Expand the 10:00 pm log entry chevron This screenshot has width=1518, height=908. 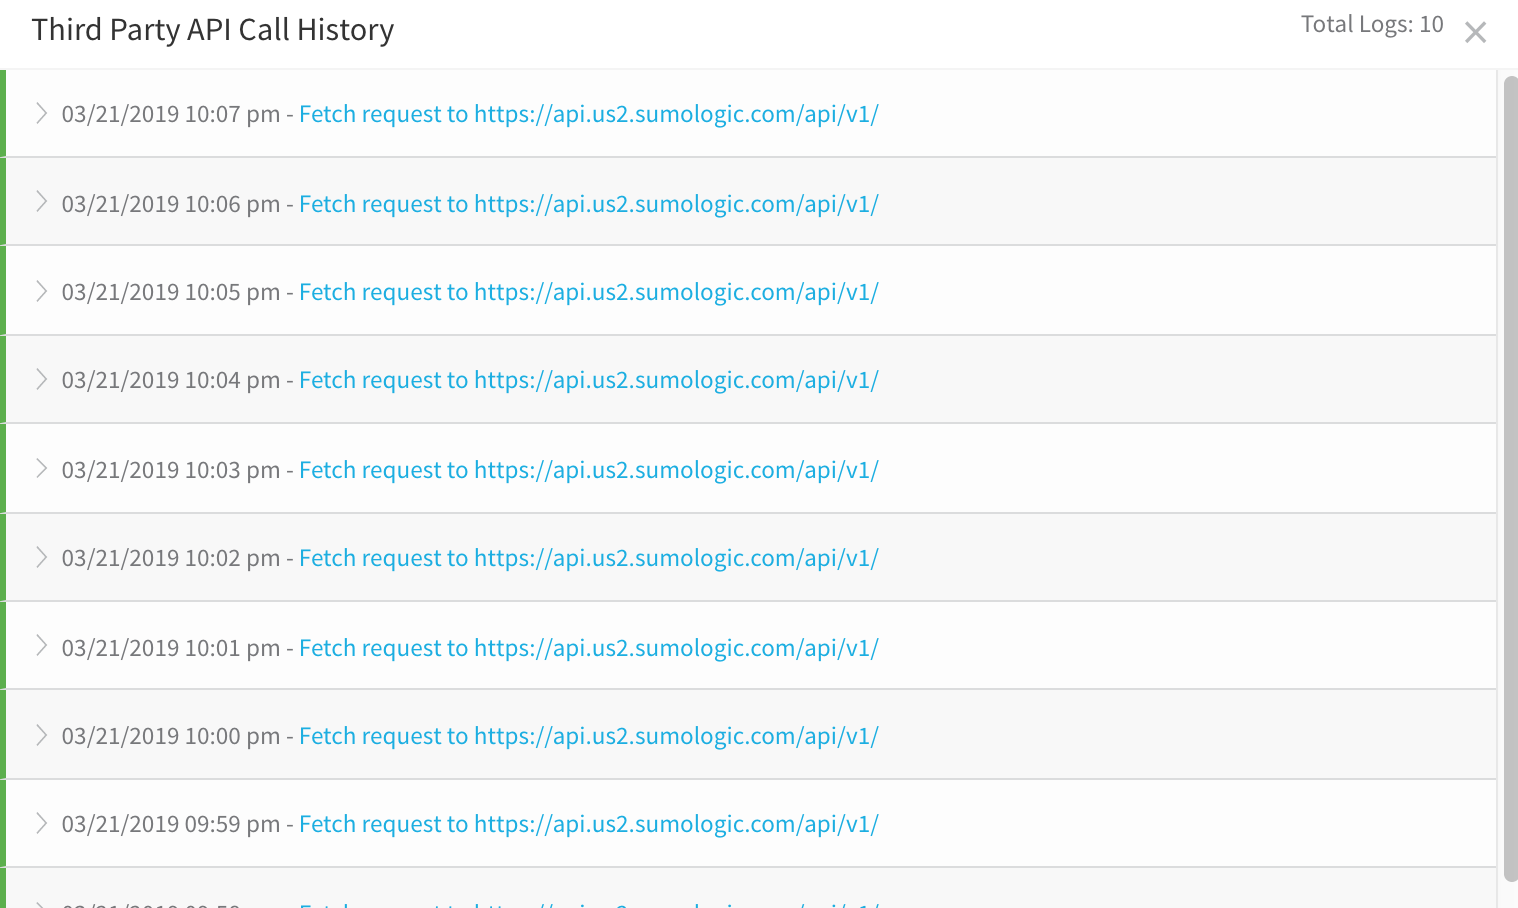click(x=41, y=735)
